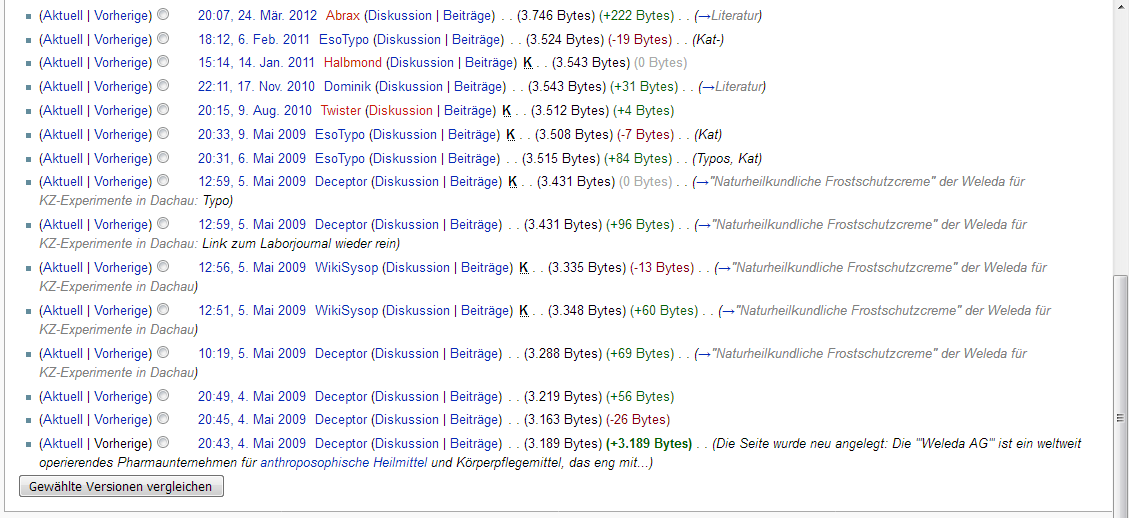
Task: Choose radio button for Twister's 9. Aug. 2010 revision
Action: 163,110
